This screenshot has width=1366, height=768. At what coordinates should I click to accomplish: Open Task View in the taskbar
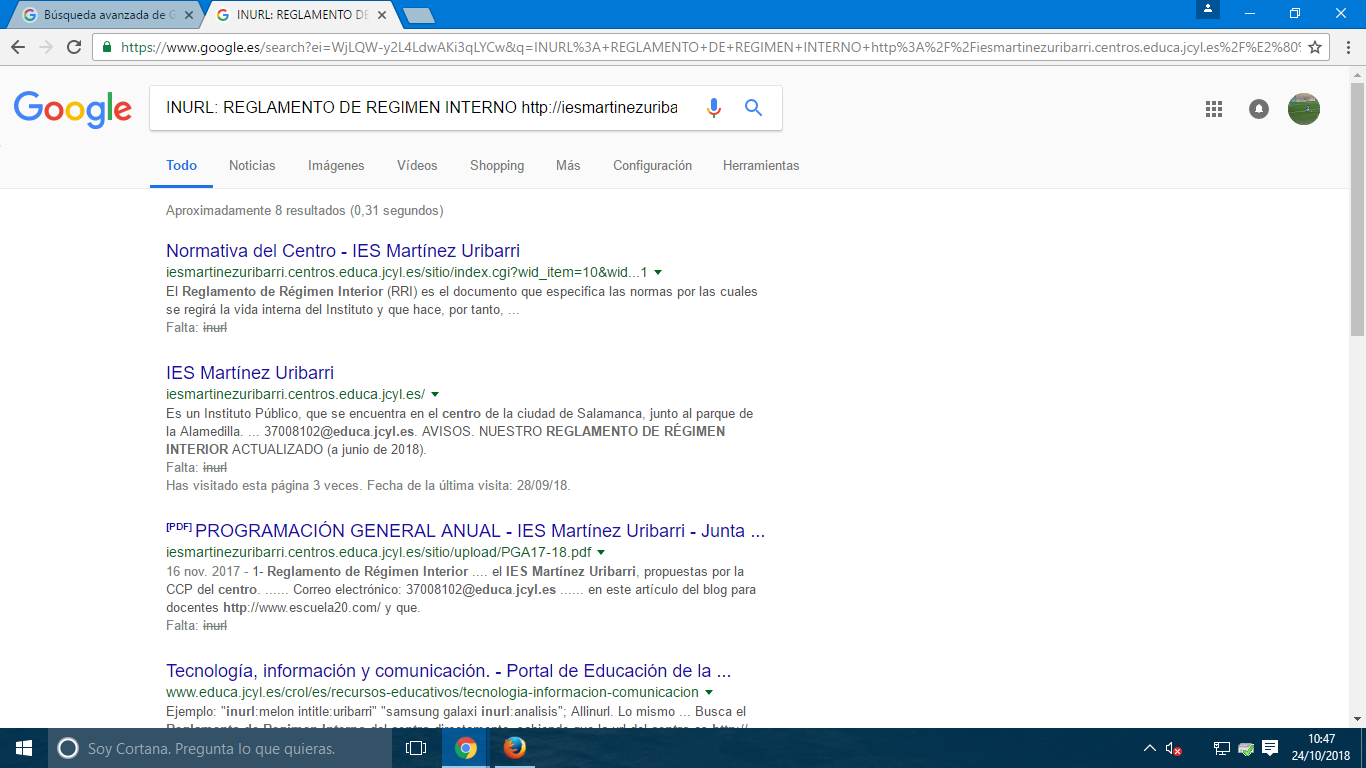416,748
